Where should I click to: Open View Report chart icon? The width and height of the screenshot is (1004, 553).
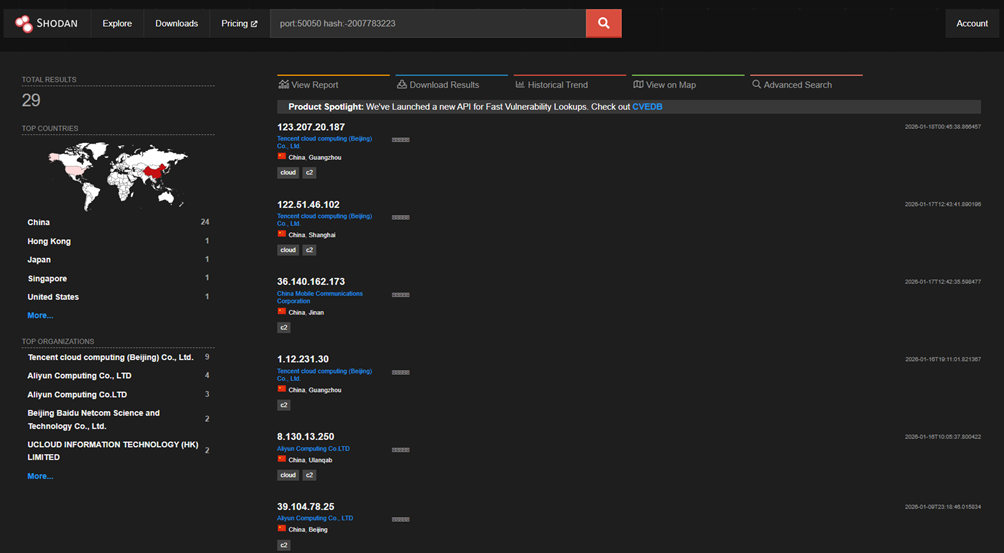tap(284, 85)
